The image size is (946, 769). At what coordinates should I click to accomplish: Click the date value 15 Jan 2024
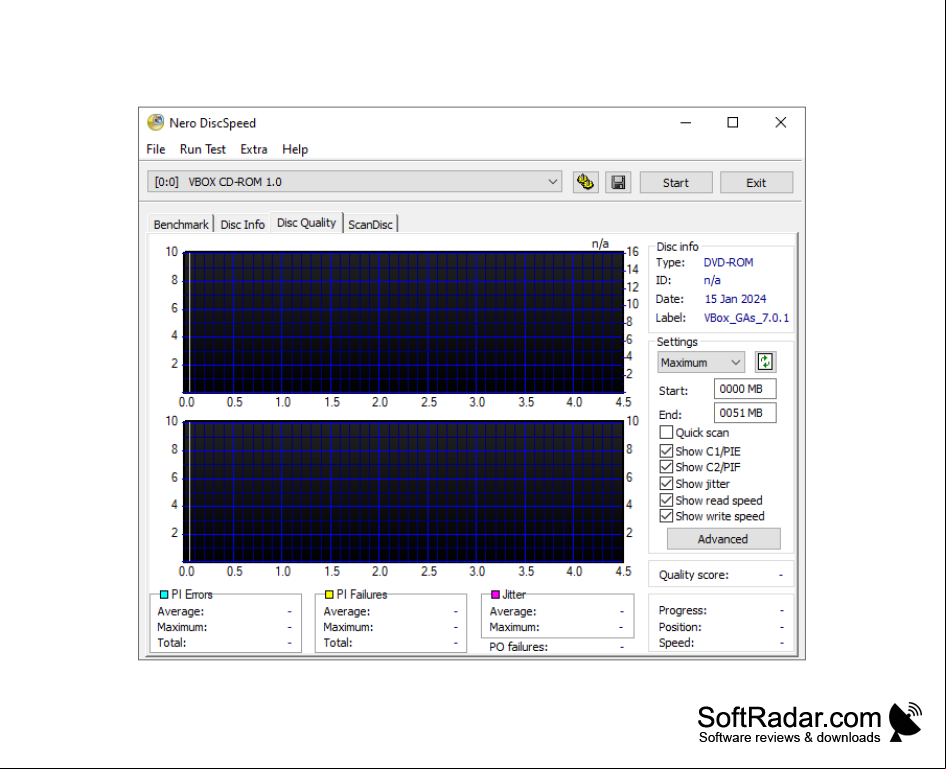(735, 299)
